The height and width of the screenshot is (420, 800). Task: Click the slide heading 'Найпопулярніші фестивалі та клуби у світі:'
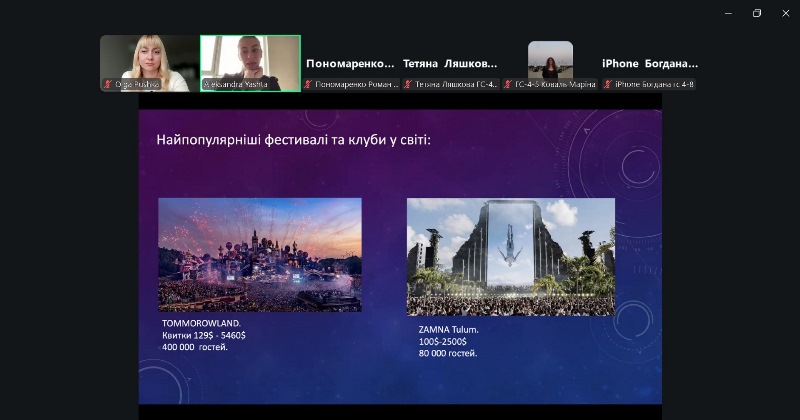point(293,140)
